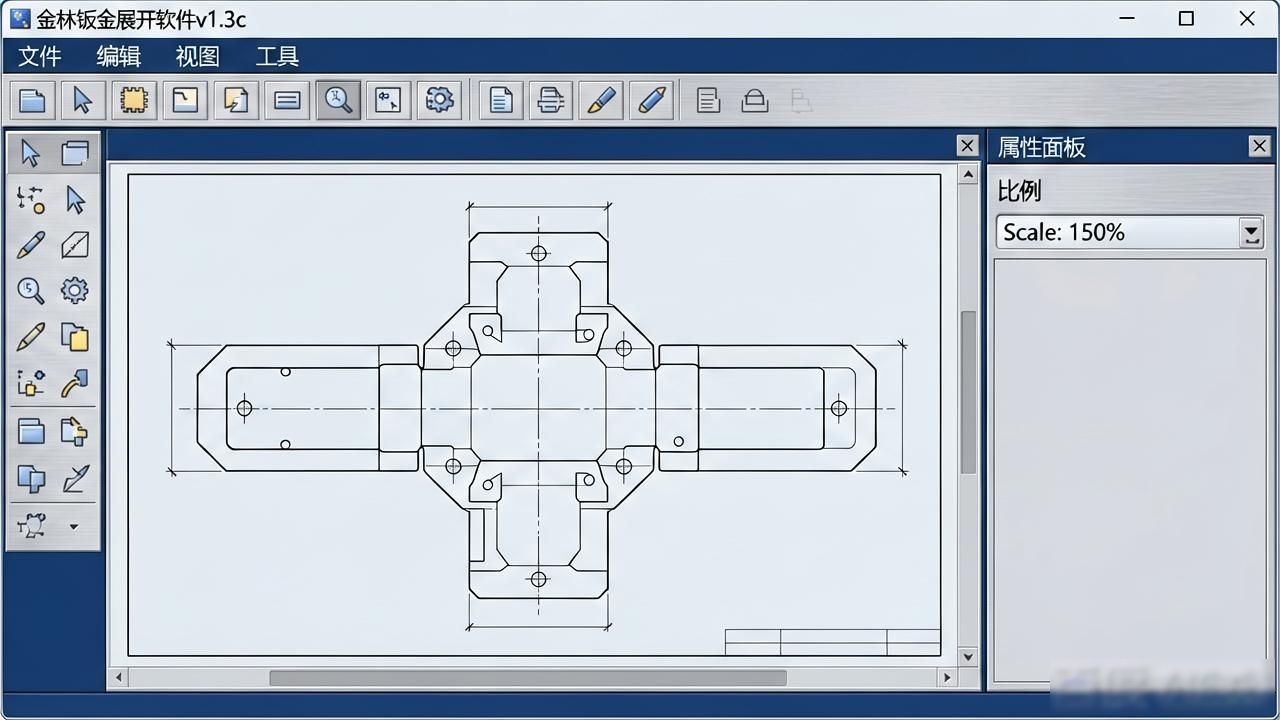
Task: Open the 视图 menu
Action: click(198, 56)
